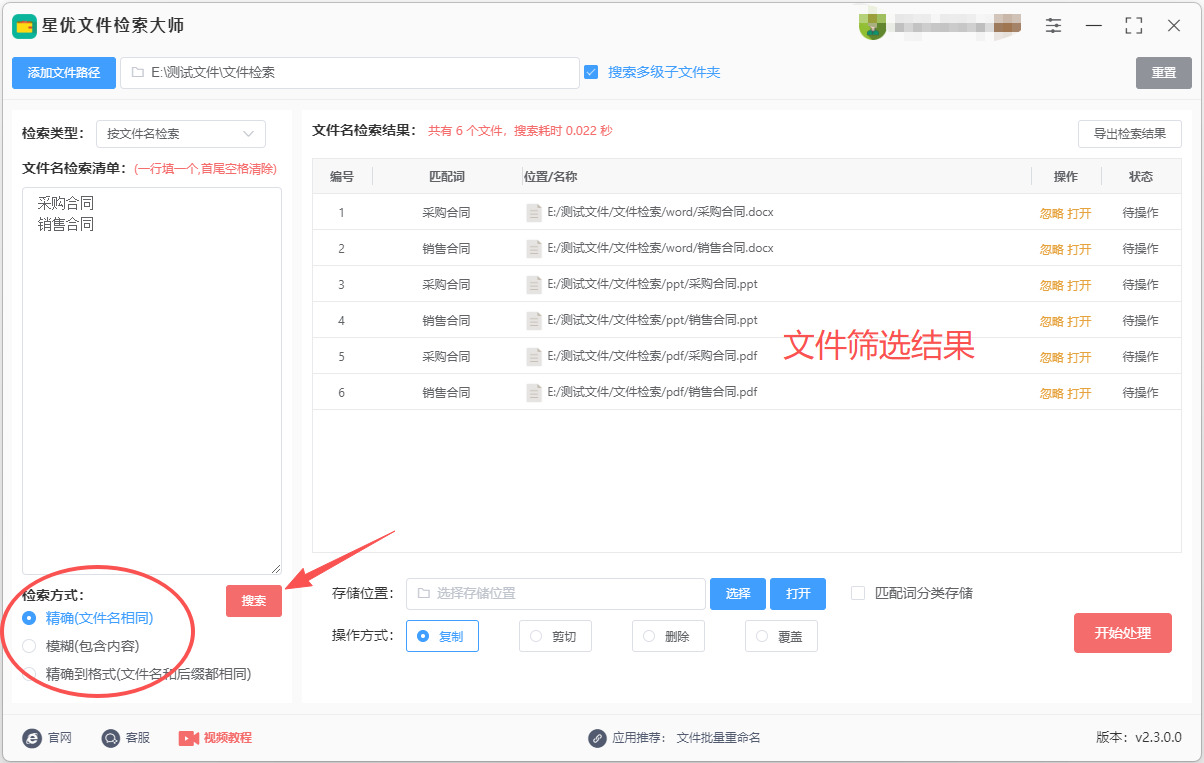Toggle 搜索多级子文件夹 checkbox
The height and width of the screenshot is (763, 1204).
coord(591,72)
